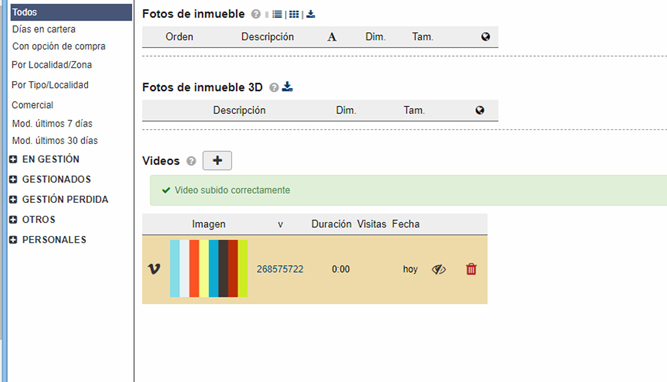
Task: Open help icon beside Fotos de inmueble 3D
Action: click(274, 88)
